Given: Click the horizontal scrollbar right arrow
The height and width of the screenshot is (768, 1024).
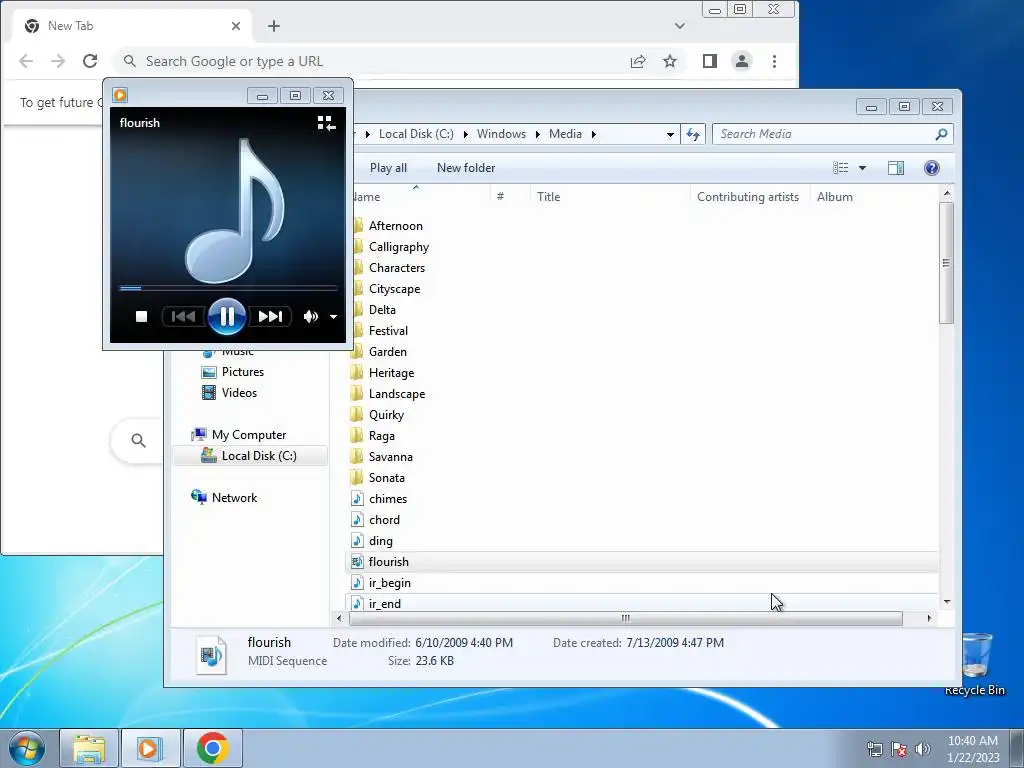Looking at the screenshot, I should point(929,618).
